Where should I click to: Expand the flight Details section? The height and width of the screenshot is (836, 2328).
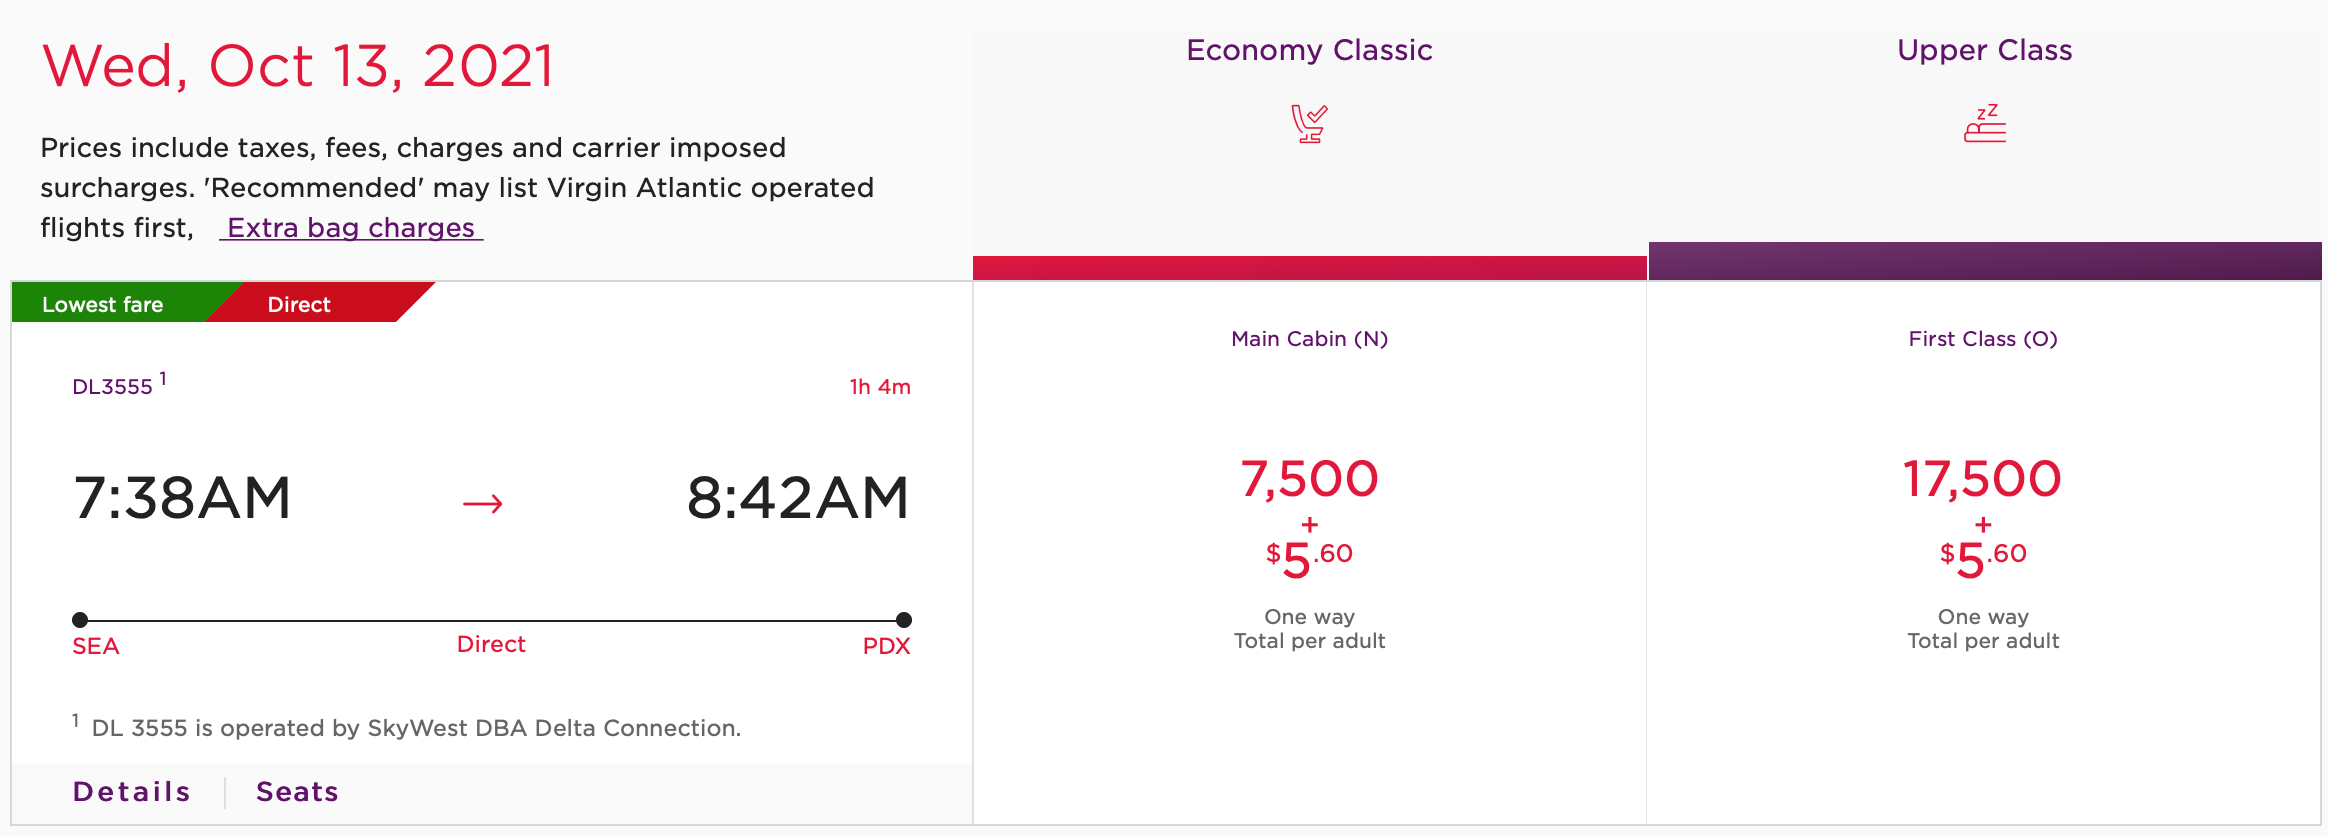pyautogui.click(x=130, y=791)
